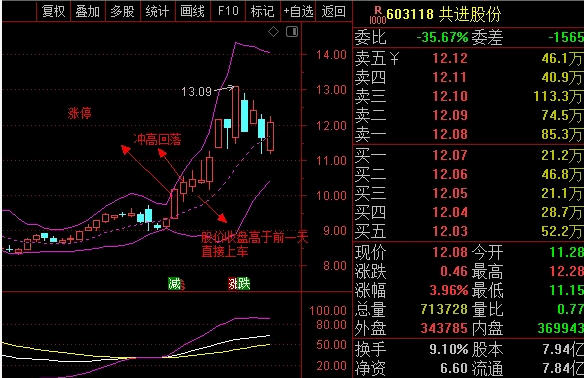This screenshot has height=378, width=584.
Task: Click the 返回 back button
Action: click(333, 11)
